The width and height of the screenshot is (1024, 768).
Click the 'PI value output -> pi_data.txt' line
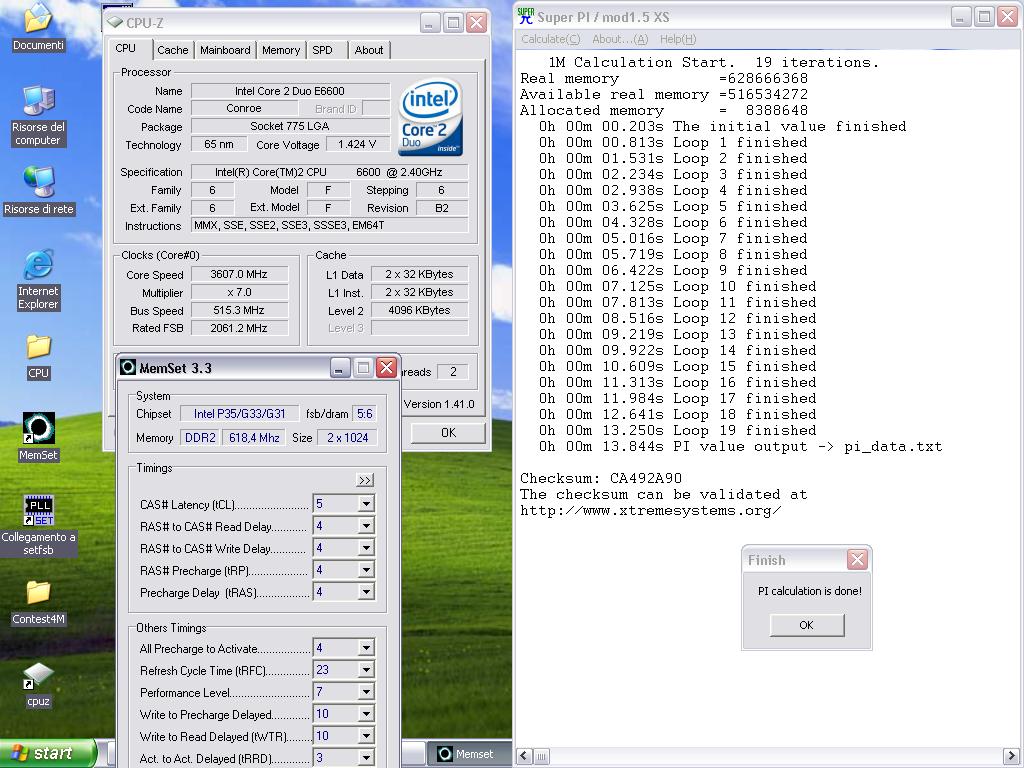(x=741, y=447)
